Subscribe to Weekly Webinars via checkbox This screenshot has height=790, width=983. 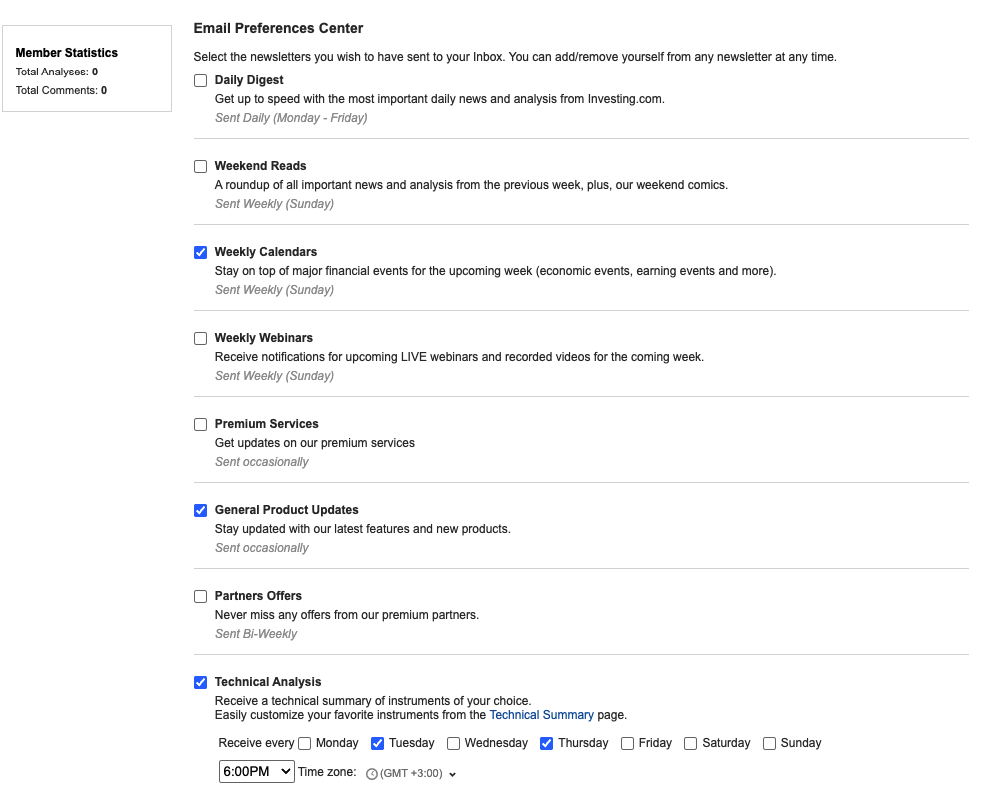point(201,339)
